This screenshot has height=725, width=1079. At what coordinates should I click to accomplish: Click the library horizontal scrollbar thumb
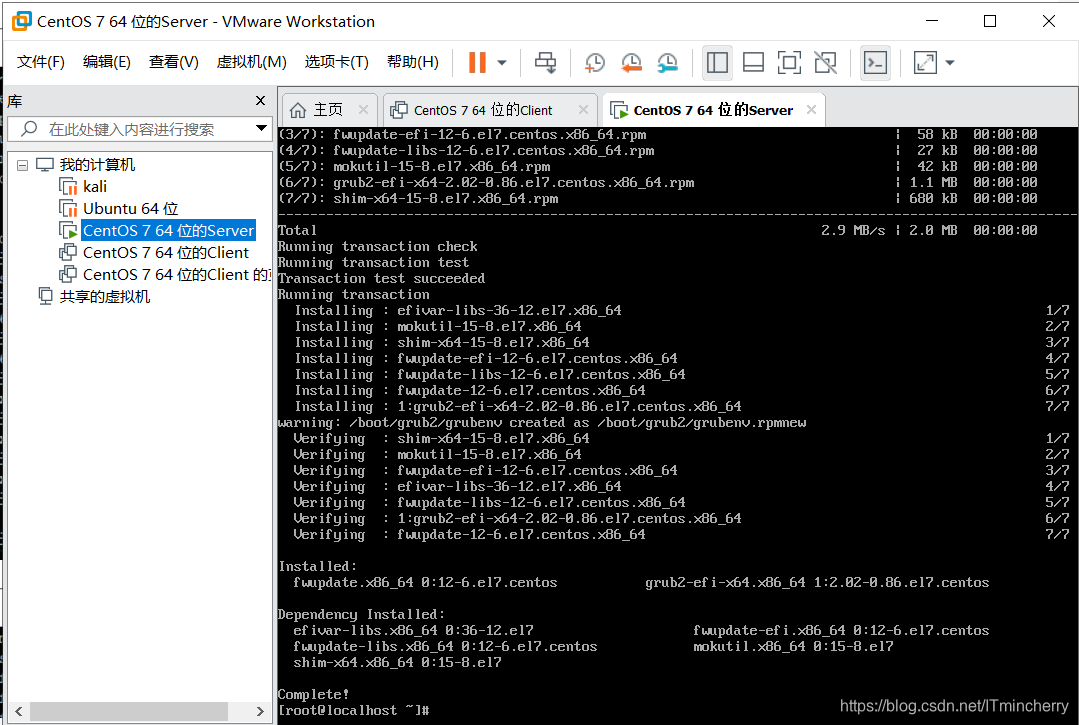point(129,711)
